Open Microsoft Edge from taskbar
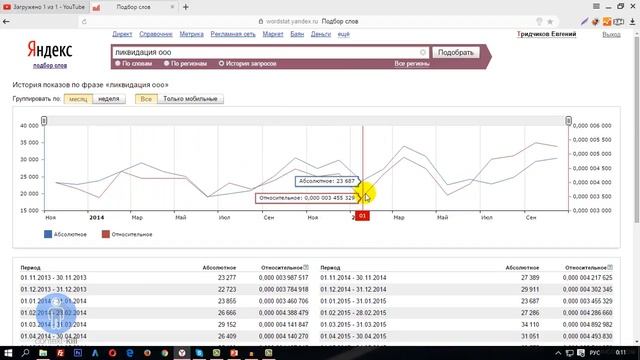 (x=130, y=353)
